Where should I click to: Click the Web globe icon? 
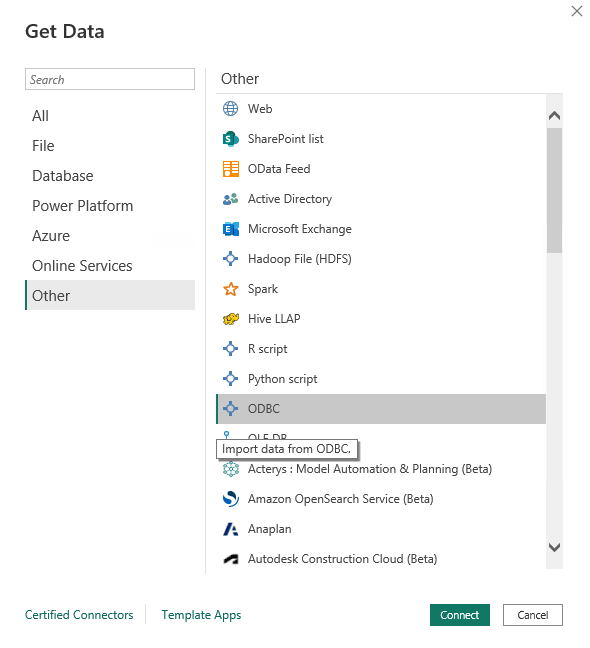click(231, 109)
